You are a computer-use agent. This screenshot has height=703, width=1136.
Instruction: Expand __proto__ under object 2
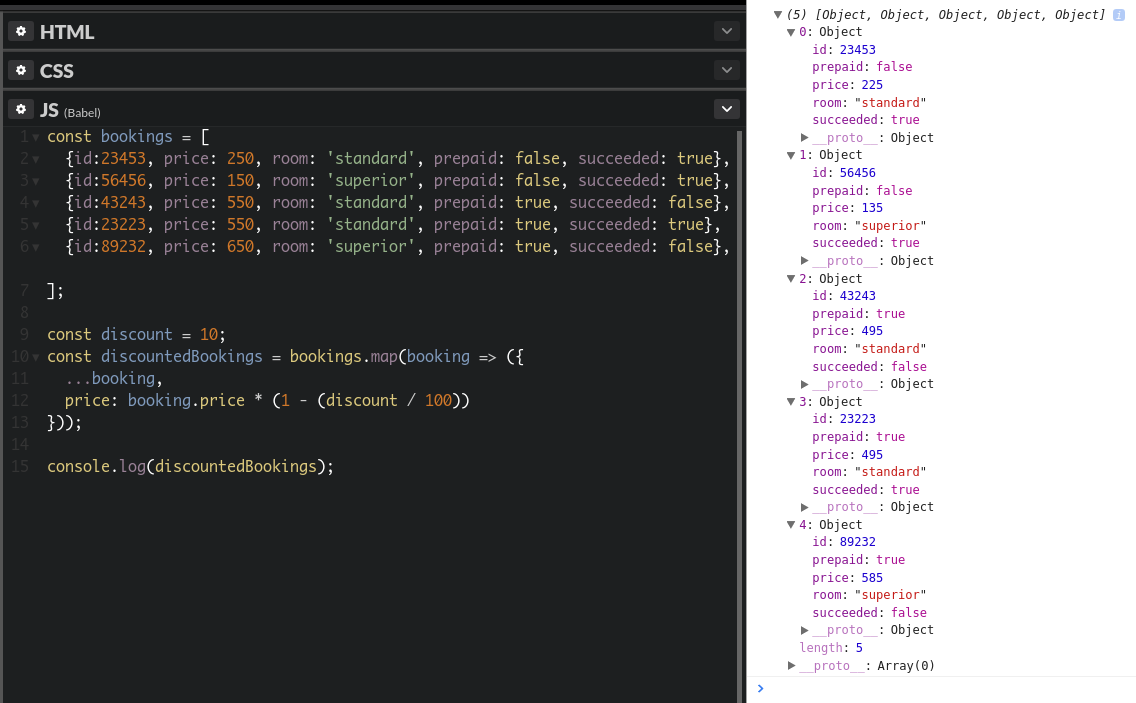coord(804,383)
